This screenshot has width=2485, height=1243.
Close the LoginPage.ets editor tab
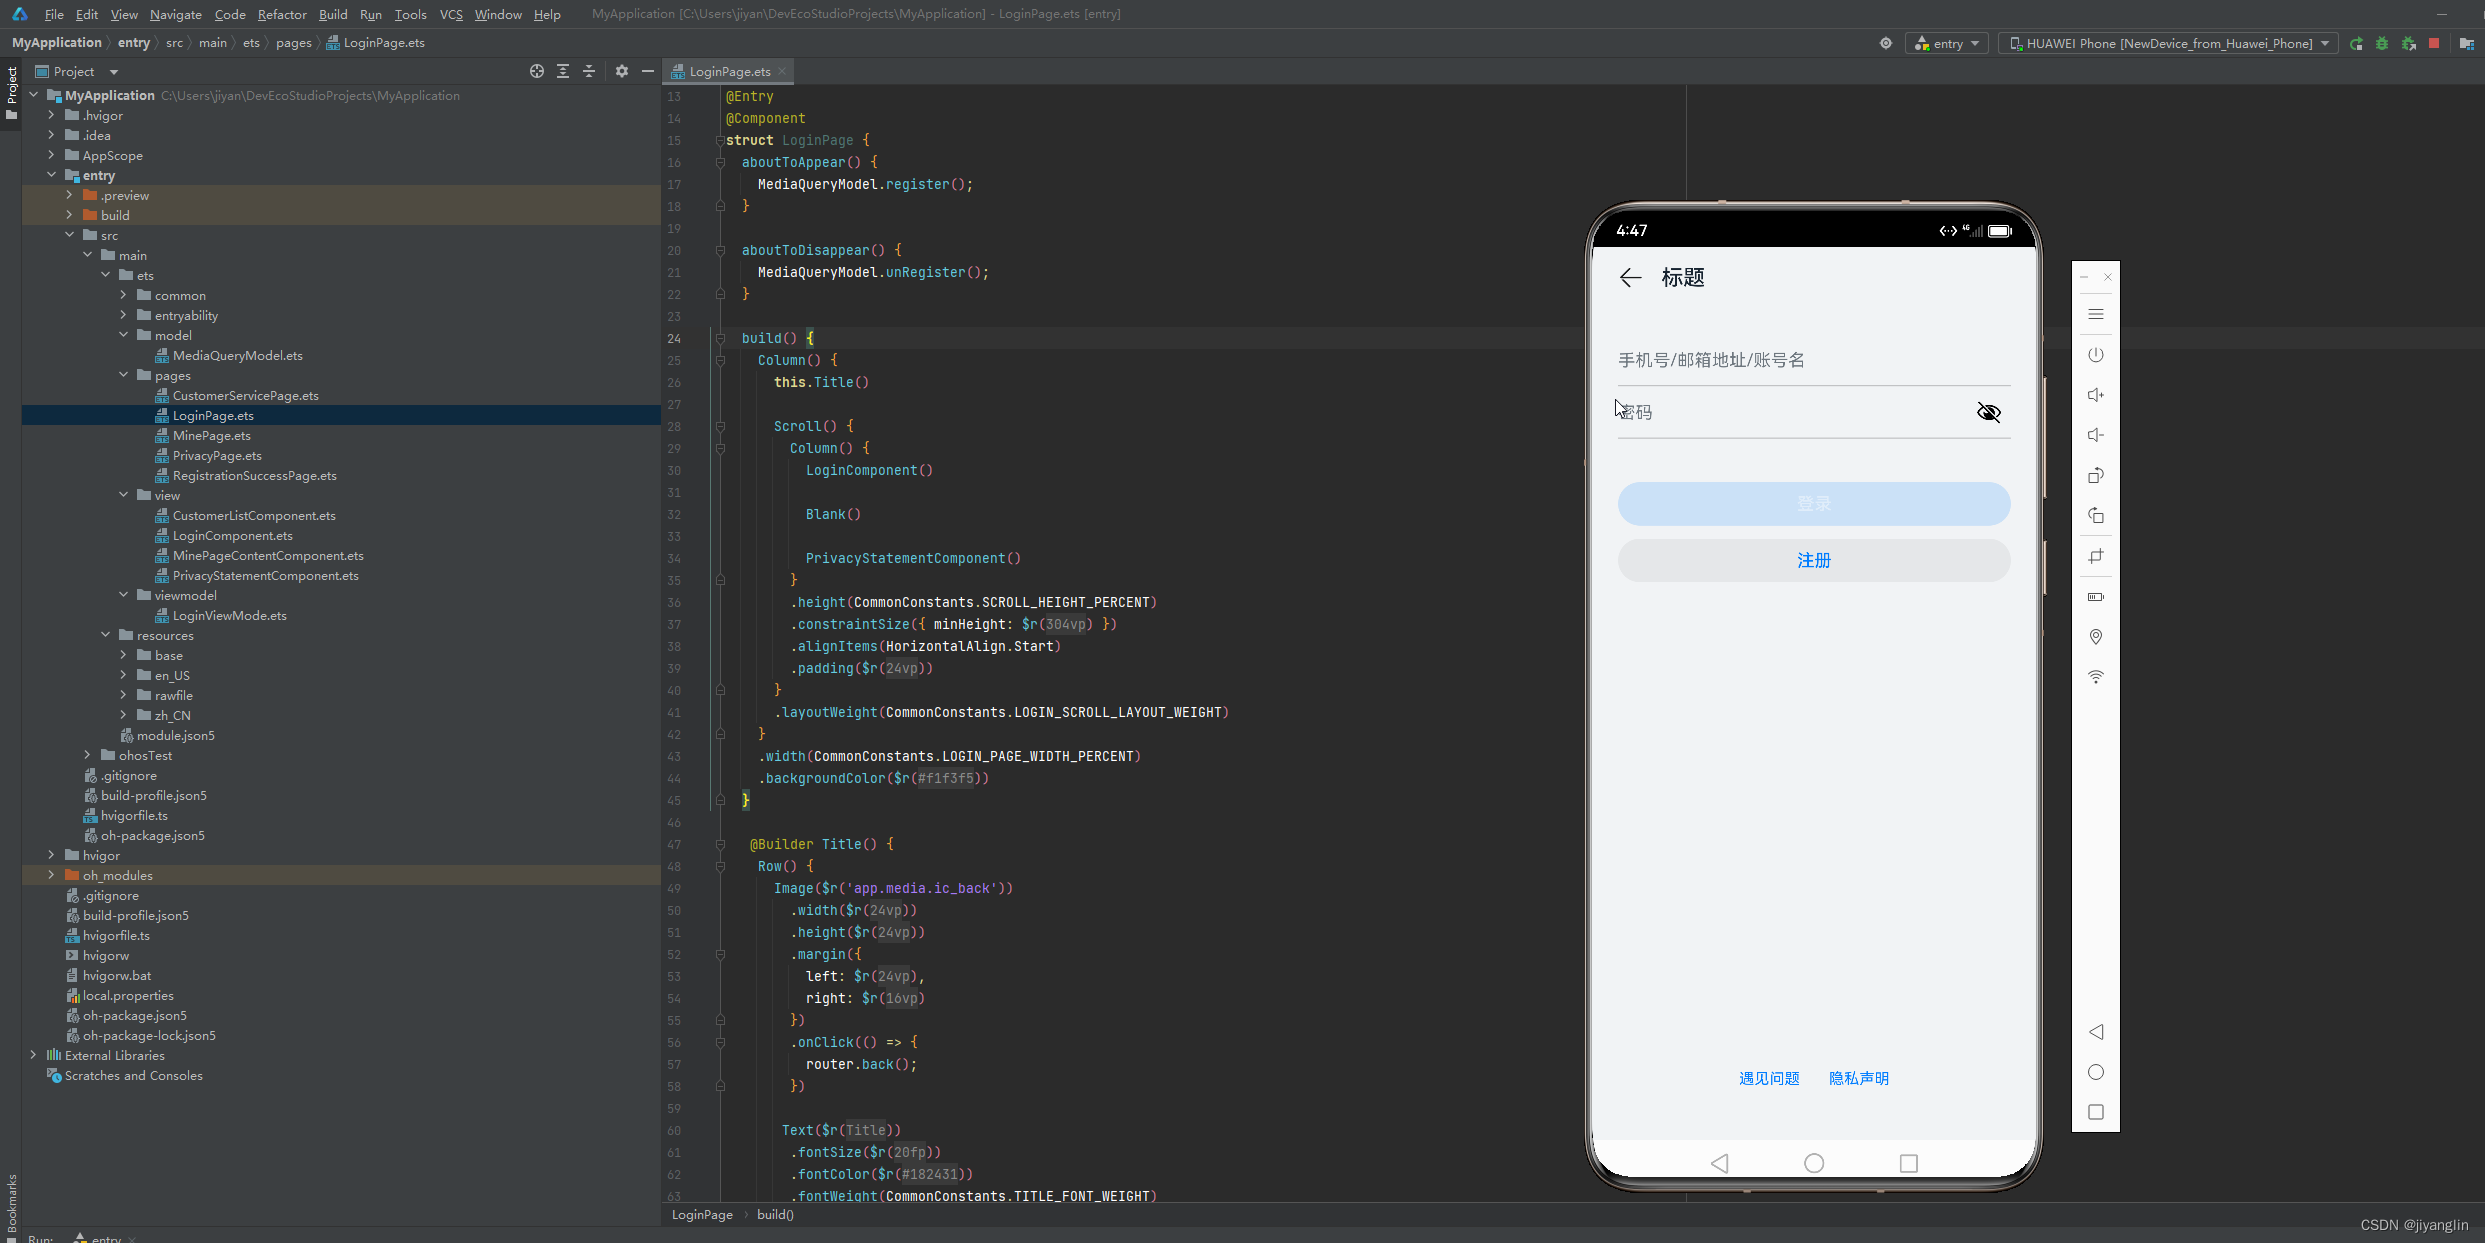[783, 71]
